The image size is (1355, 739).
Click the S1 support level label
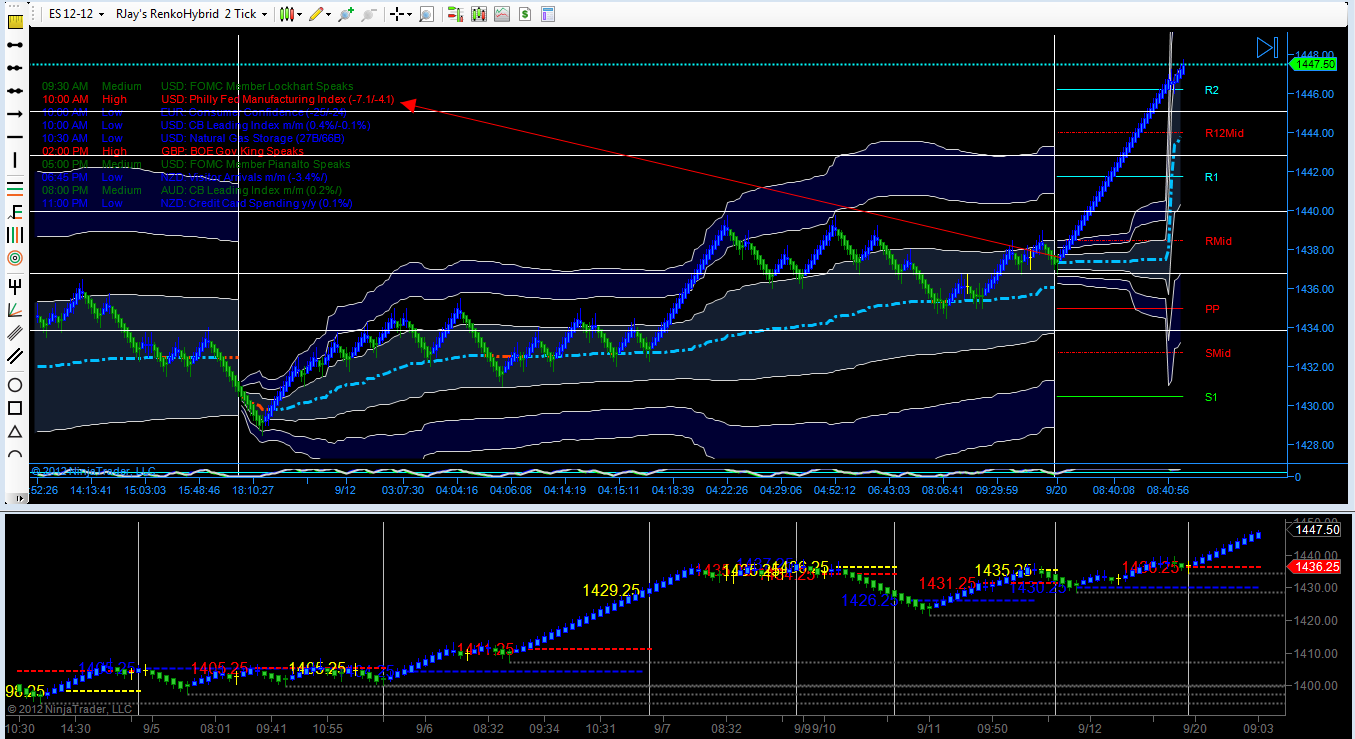click(x=1211, y=397)
